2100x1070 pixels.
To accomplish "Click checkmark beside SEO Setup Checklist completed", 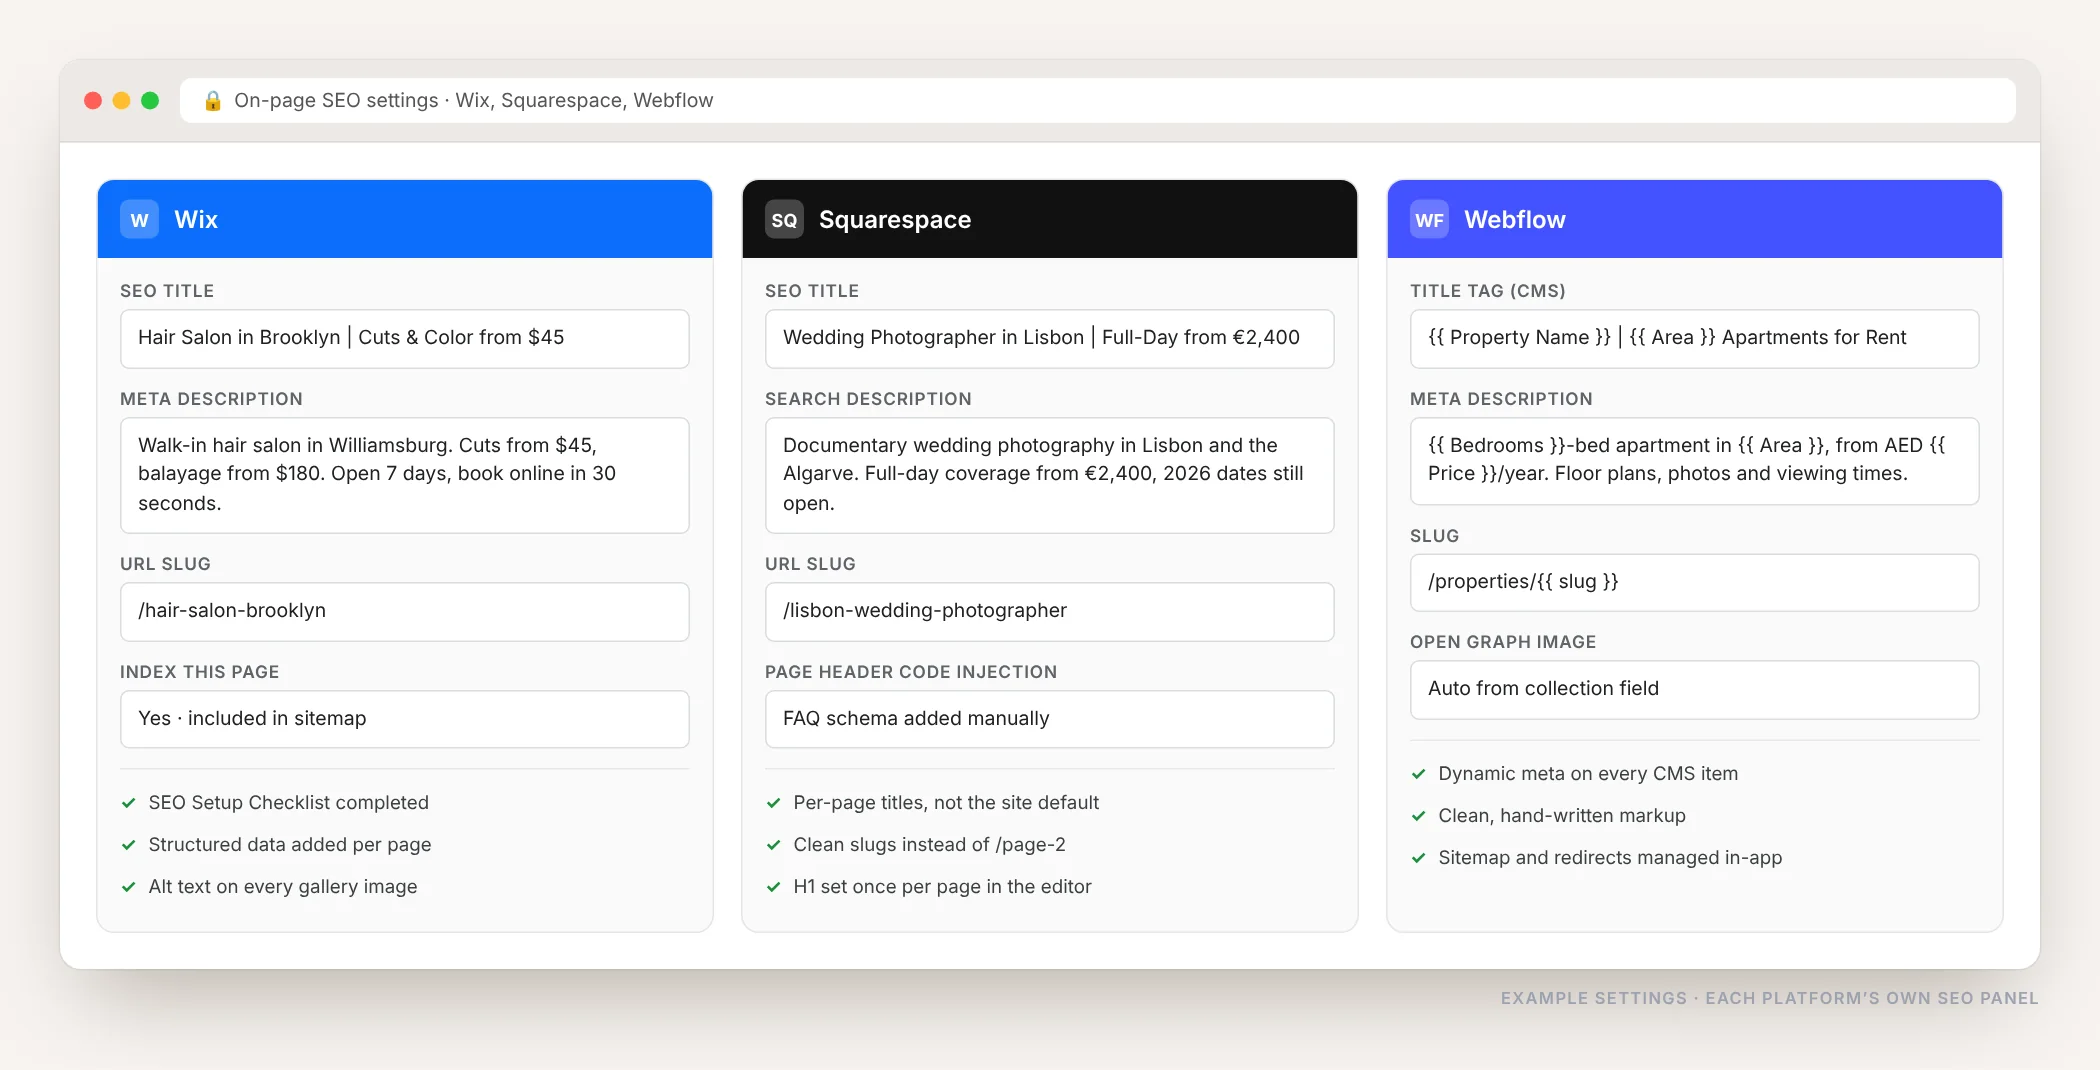I will click(128, 803).
